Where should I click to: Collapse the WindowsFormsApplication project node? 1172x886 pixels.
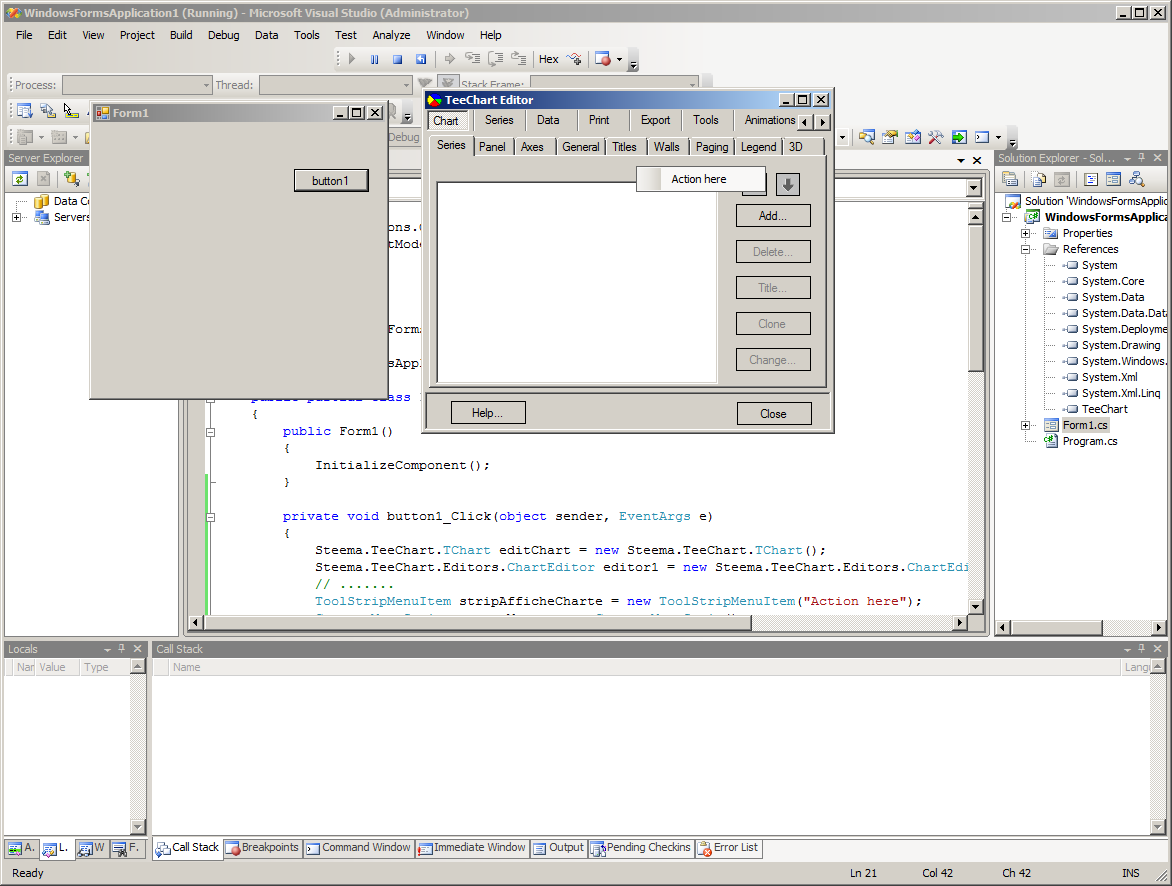coord(1007,217)
